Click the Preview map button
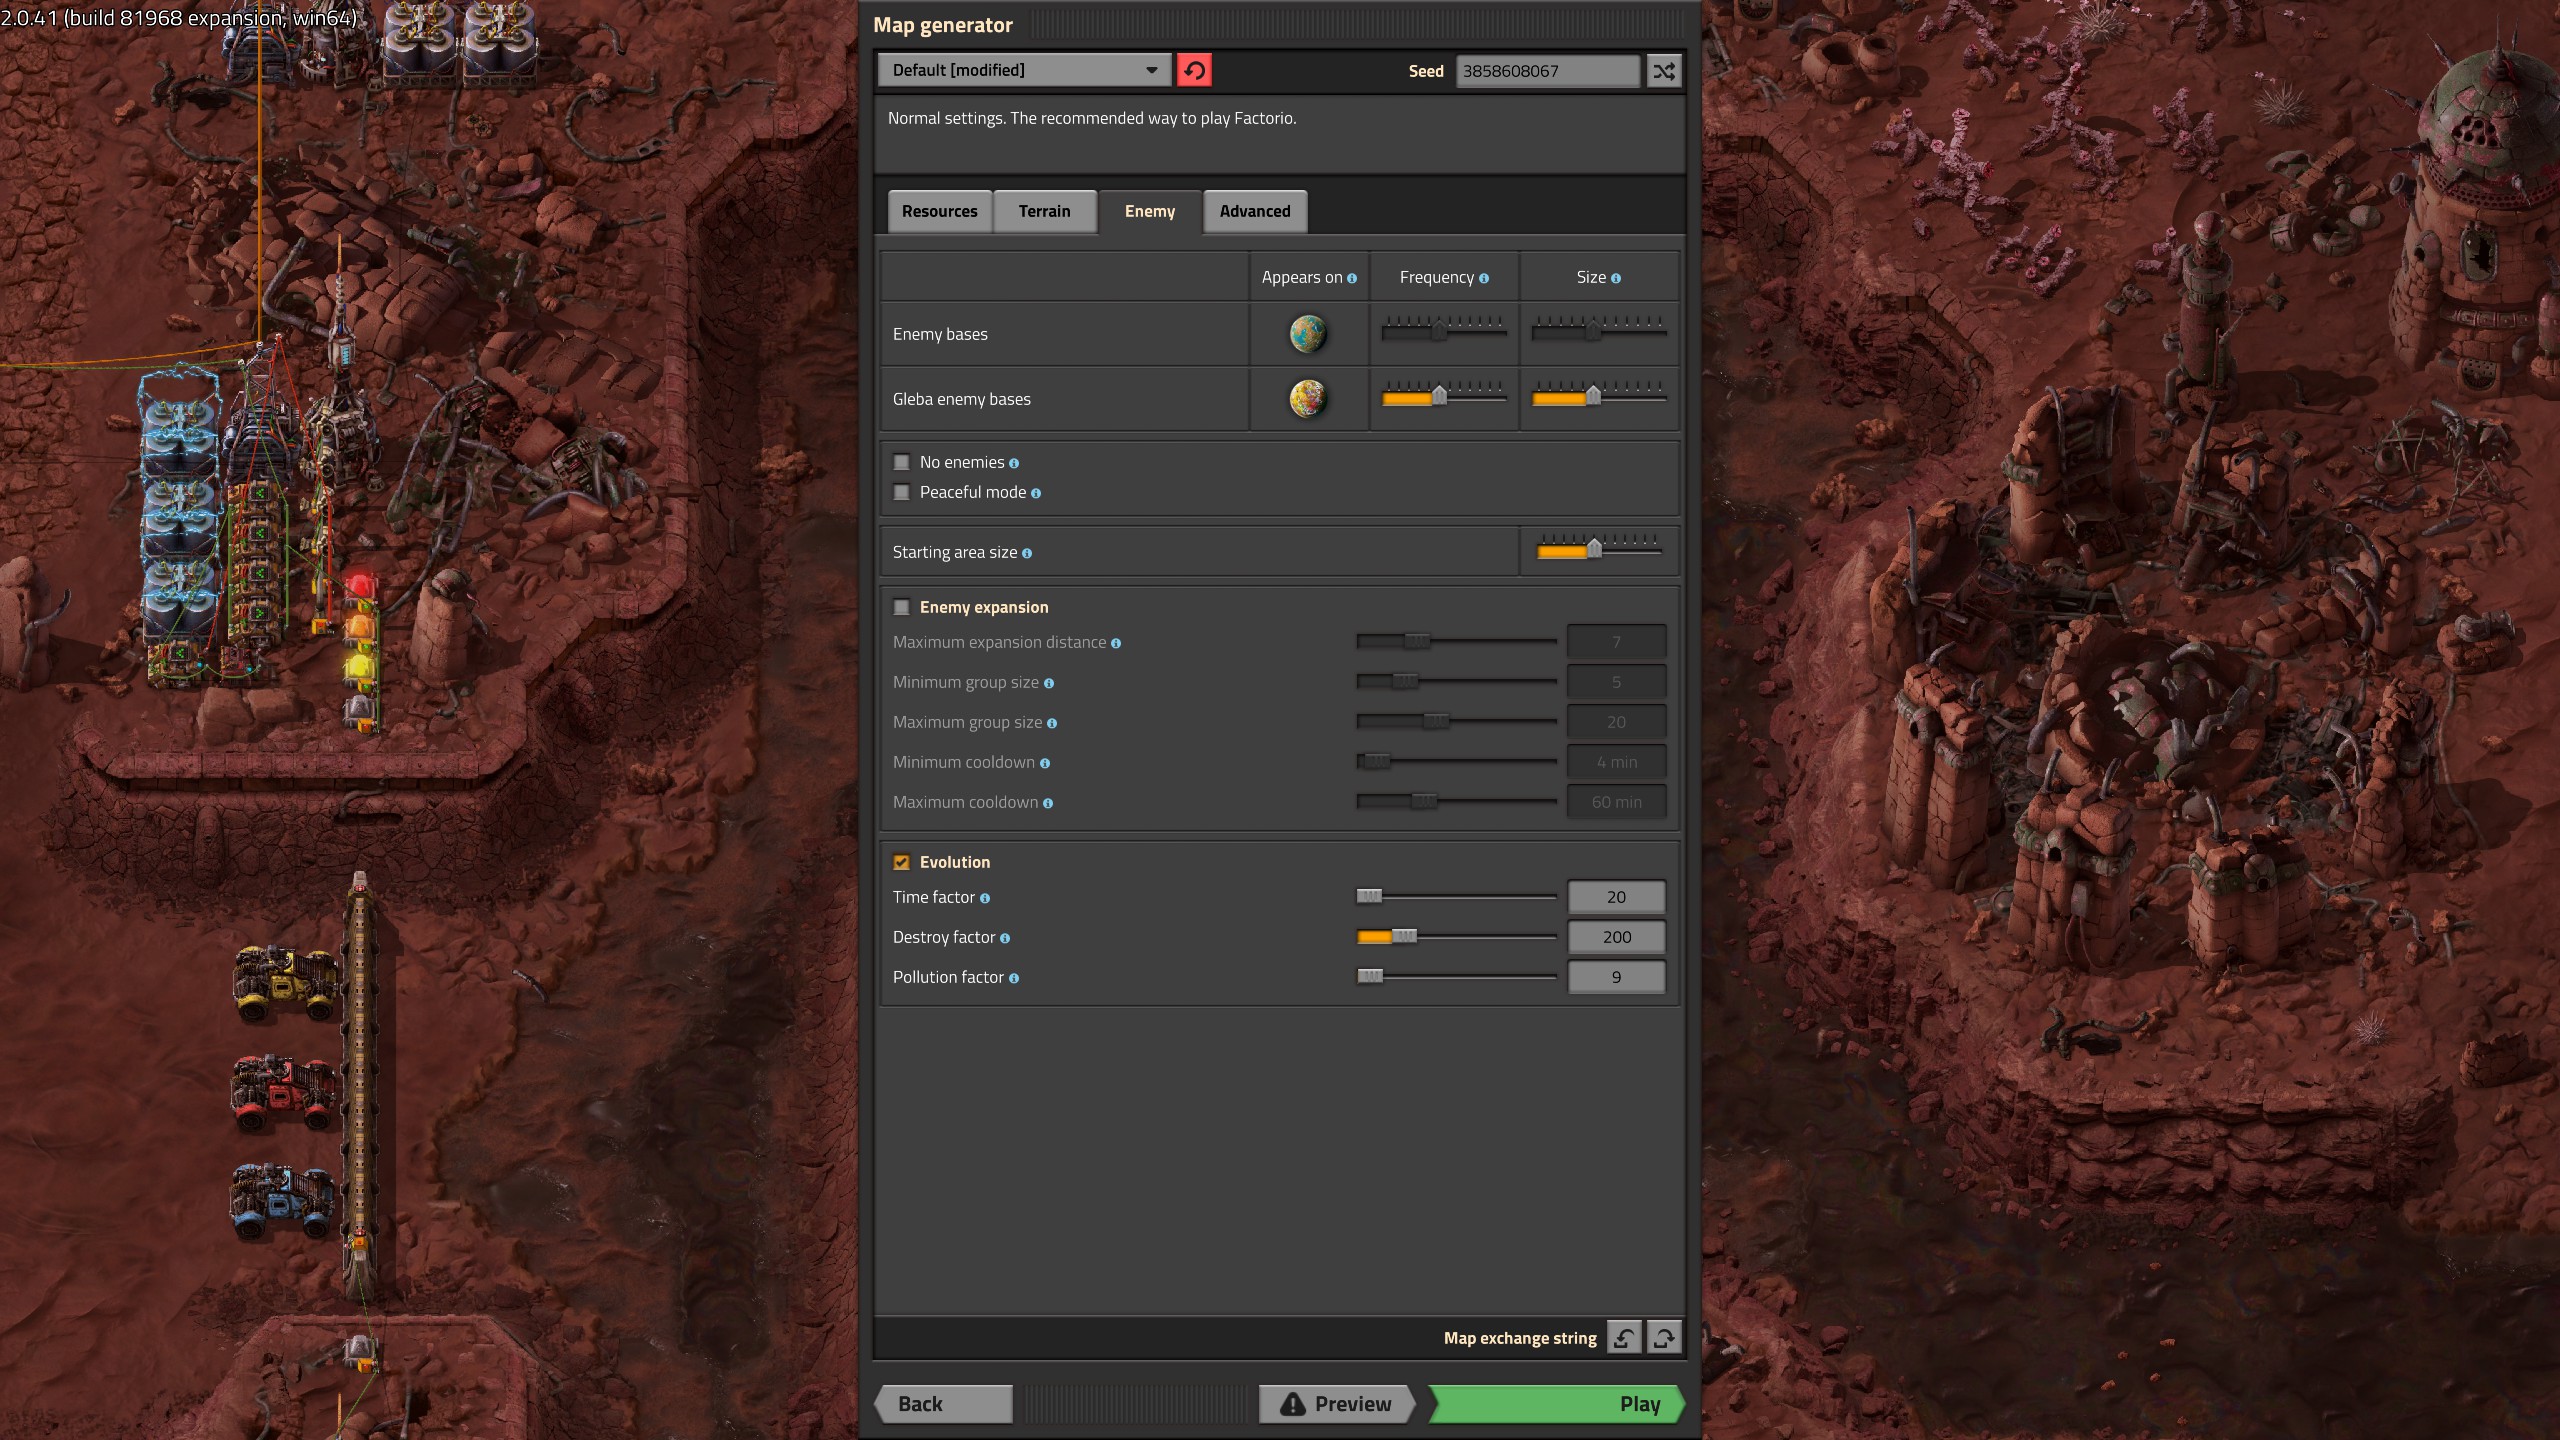Viewport: 2560px width, 1440px height. (1336, 1404)
